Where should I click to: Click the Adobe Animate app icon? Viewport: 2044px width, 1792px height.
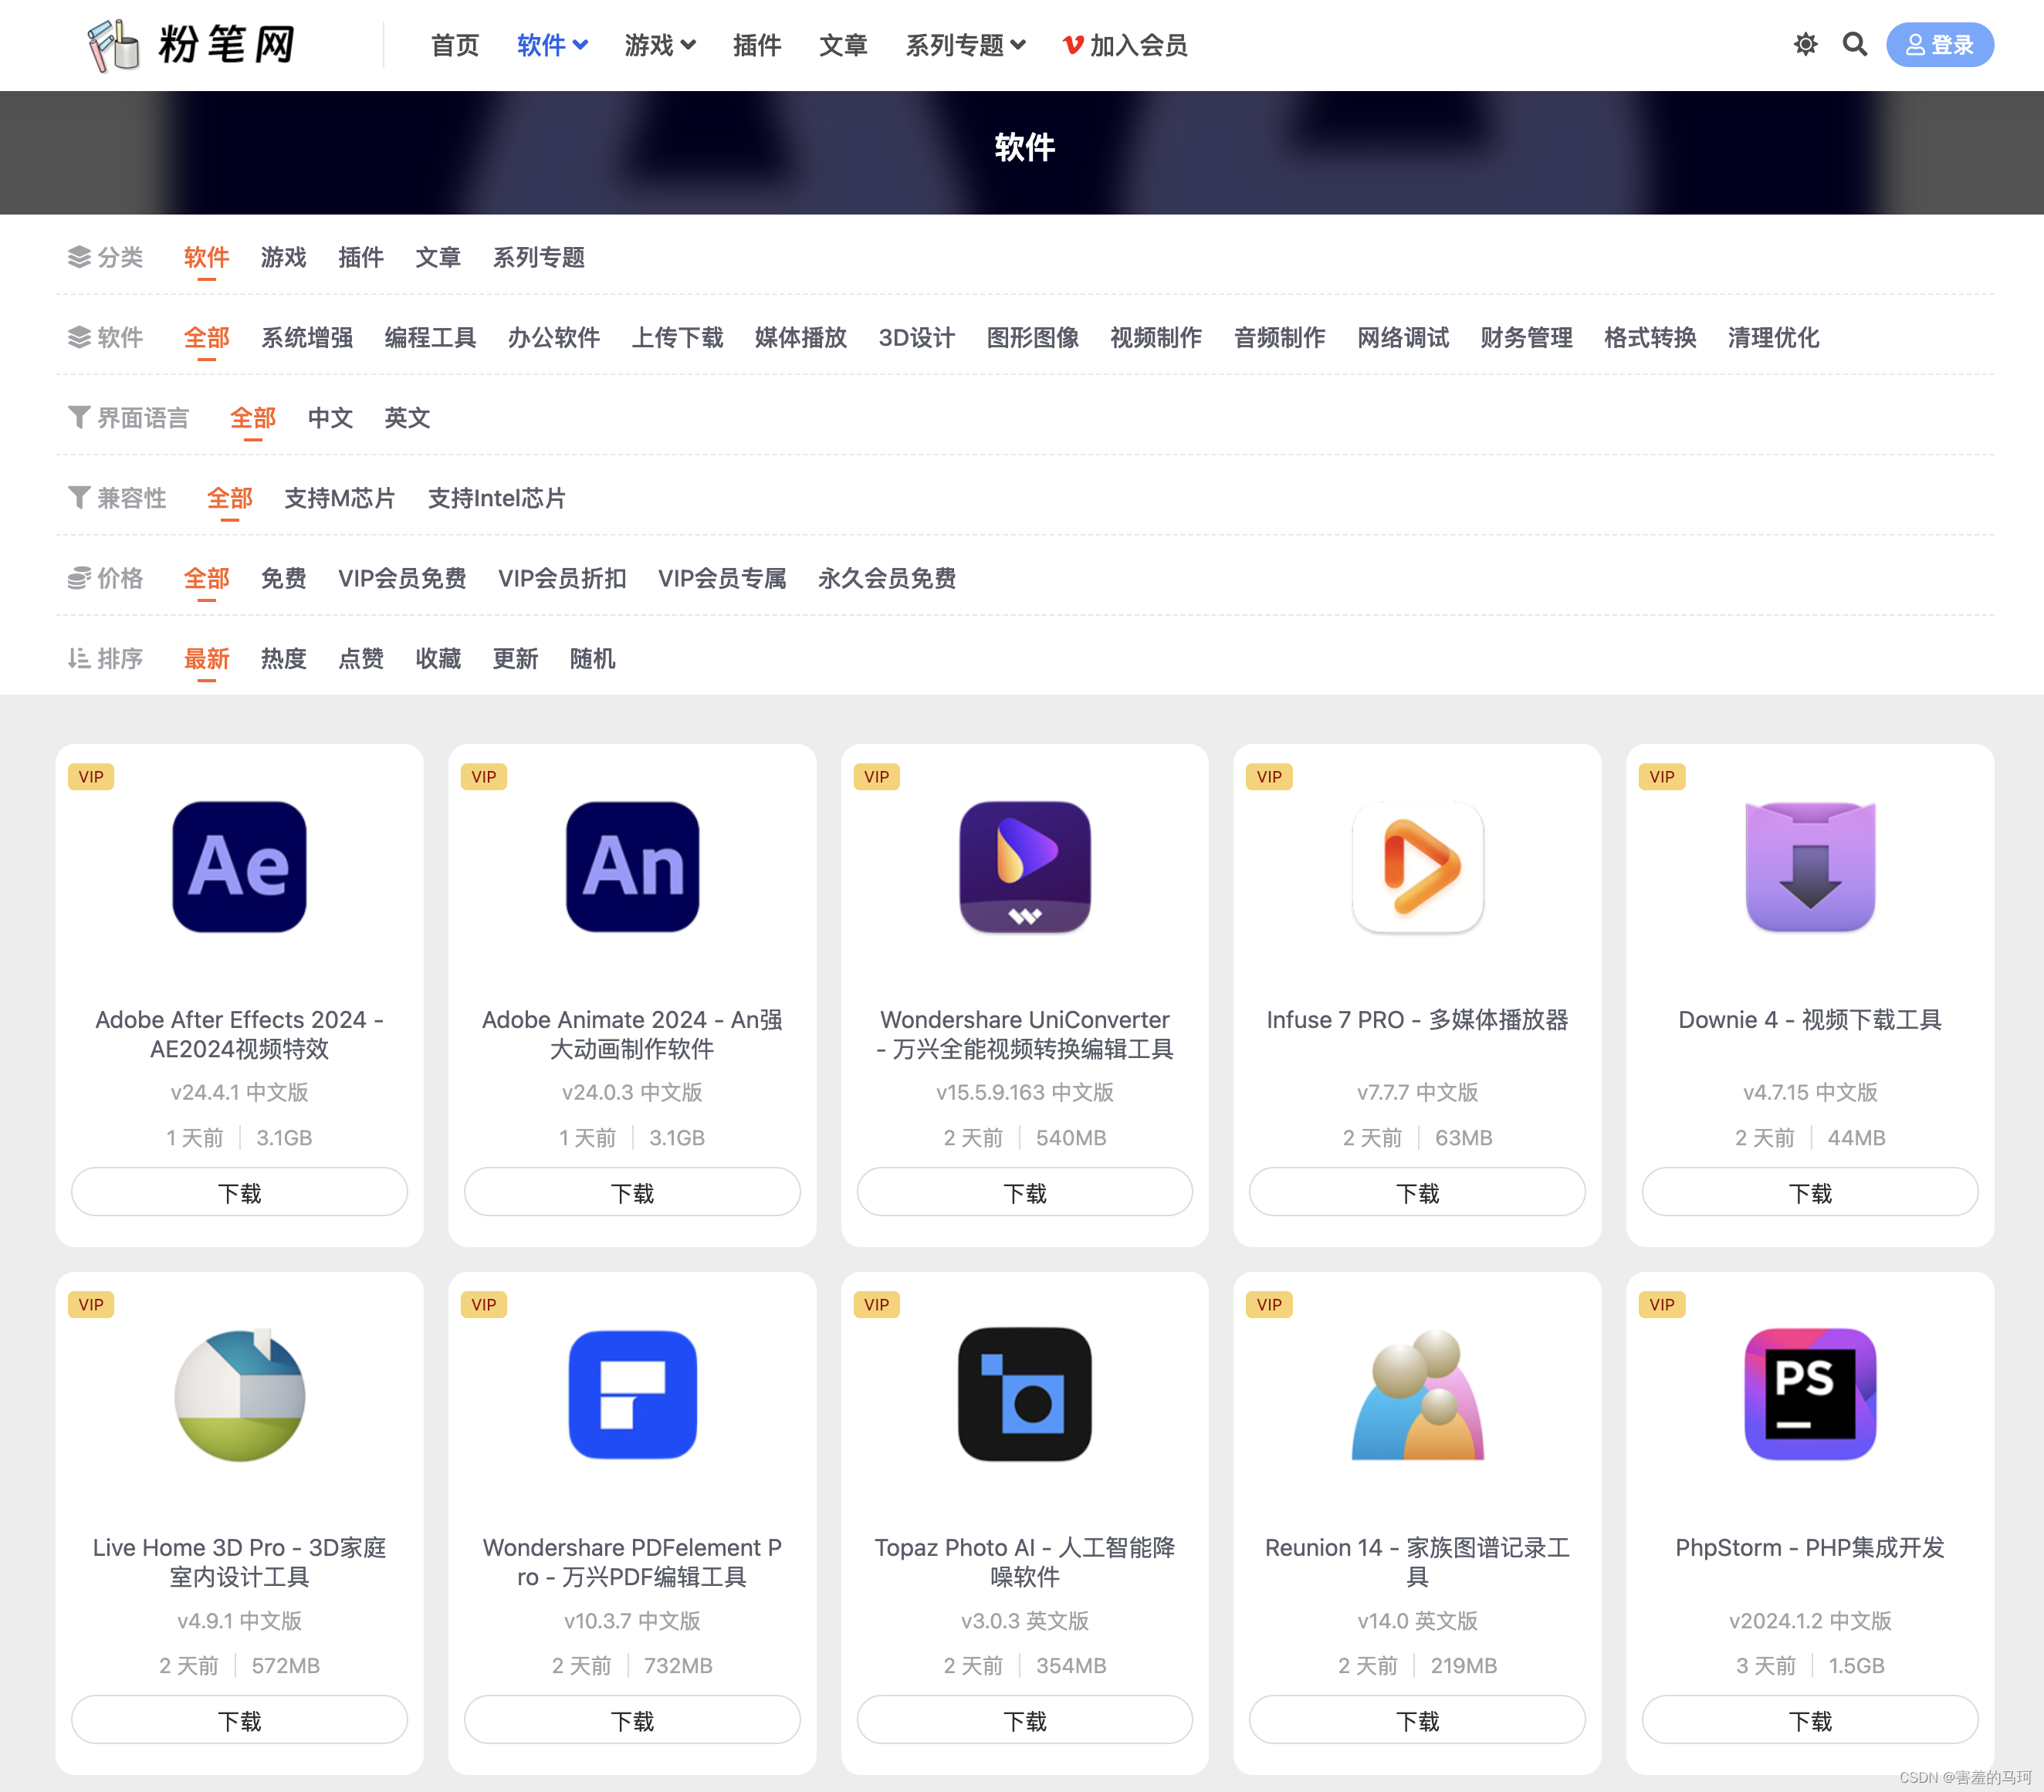click(632, 867)
